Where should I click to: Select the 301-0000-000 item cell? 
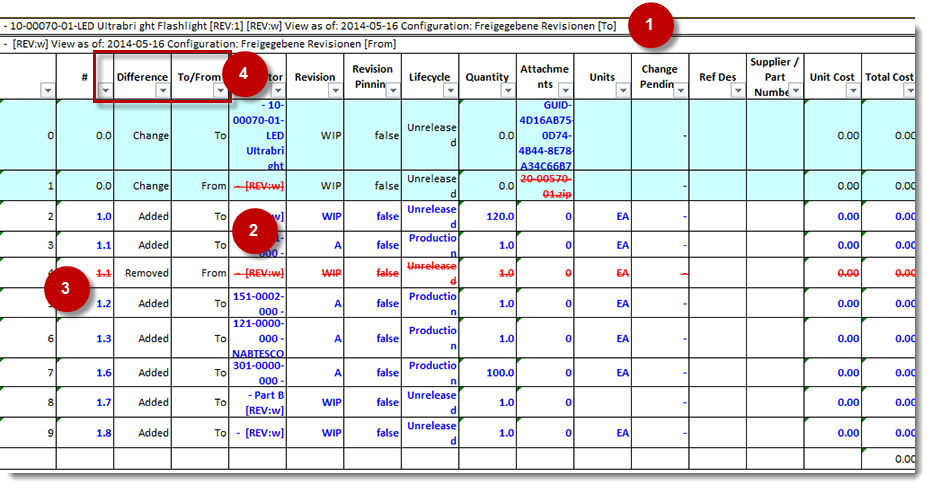(x=257, y=373)
